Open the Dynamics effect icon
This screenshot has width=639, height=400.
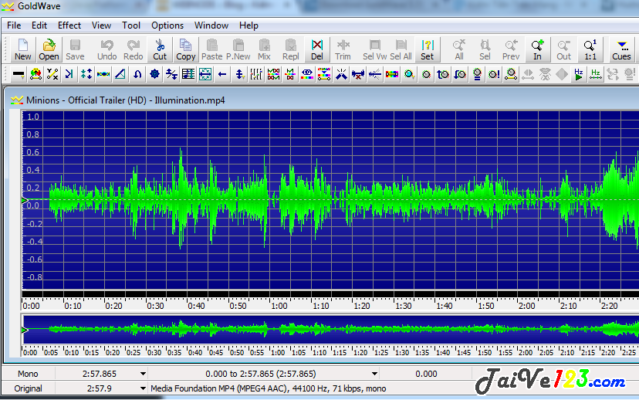pyautogui.click(x=53, y=74)
